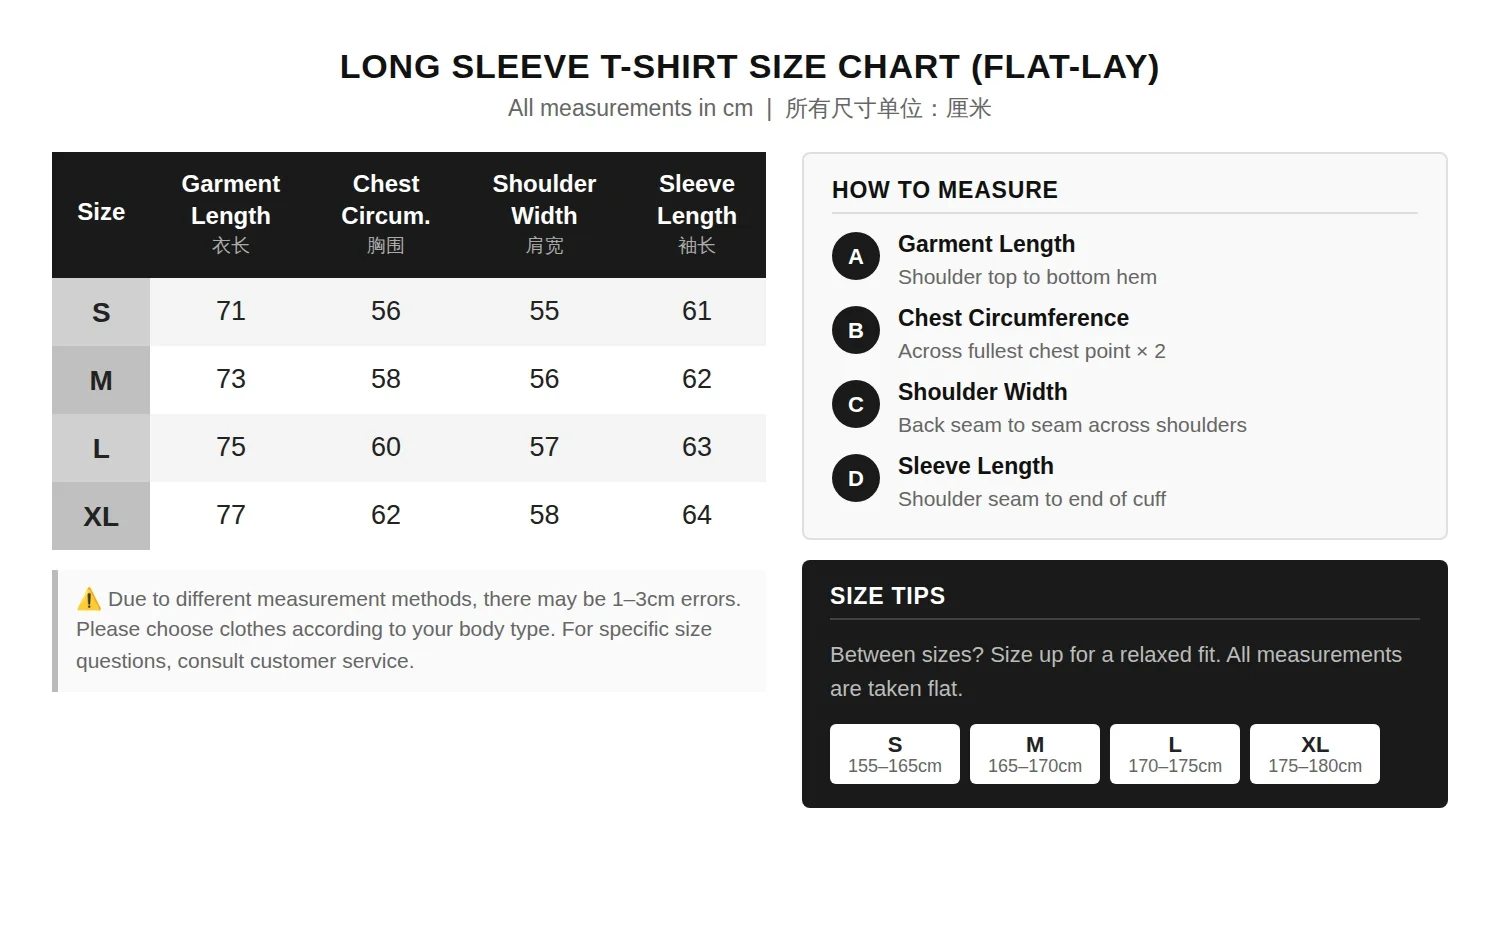Screen dimensions: 1500x936
Task: Click the S row label in table
Action: [101, 312]
